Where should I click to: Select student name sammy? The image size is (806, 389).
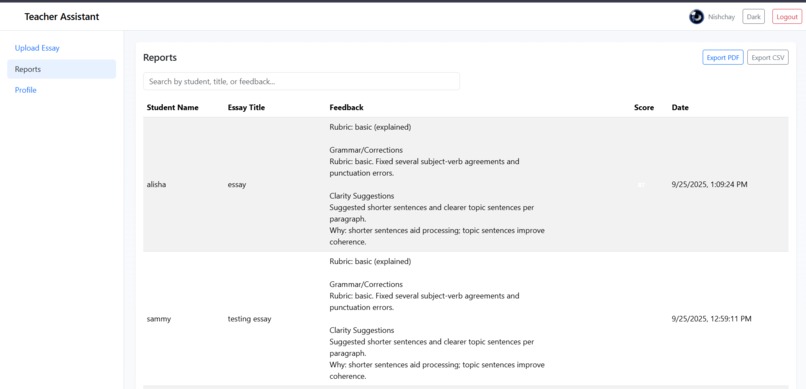click(x=159, y=319)
